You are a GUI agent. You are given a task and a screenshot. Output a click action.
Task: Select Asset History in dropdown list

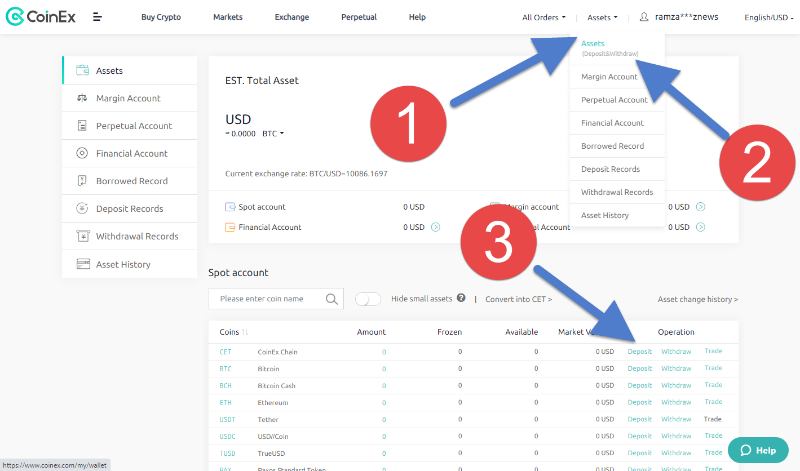[605, 215]
